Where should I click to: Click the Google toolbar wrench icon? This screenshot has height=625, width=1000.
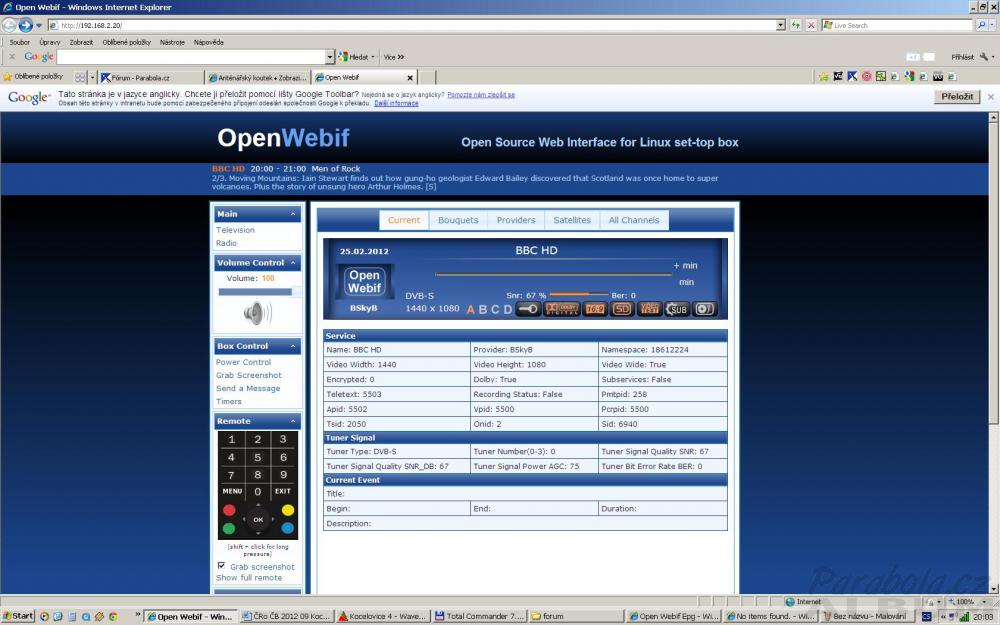click(x=984, y=57)
